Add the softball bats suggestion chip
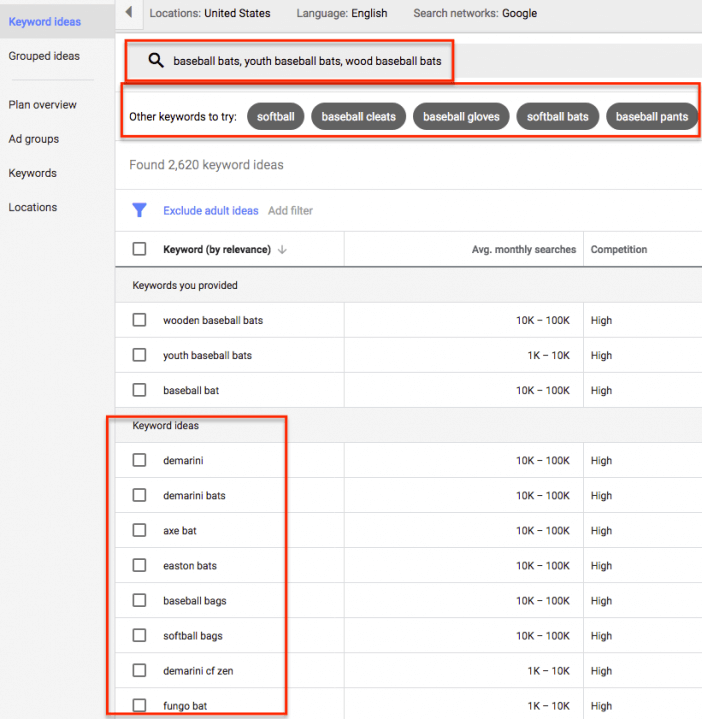Screen dimensions: 702x719 coord(558,116)
